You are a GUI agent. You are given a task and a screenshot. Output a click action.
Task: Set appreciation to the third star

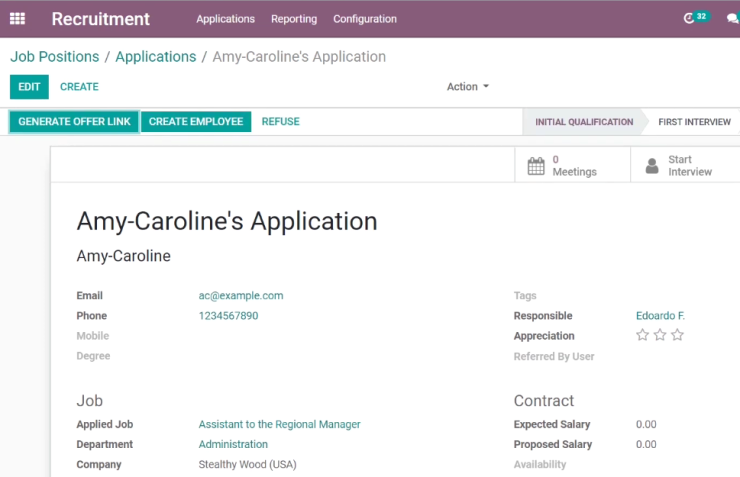tap(677, 335)
